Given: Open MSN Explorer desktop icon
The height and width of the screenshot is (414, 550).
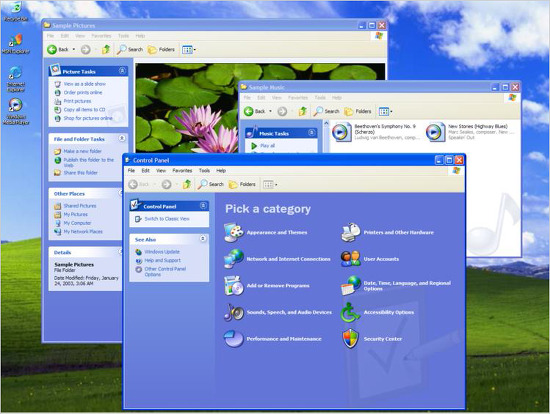Looking at the screenshot, I should [x=15, y=44].
